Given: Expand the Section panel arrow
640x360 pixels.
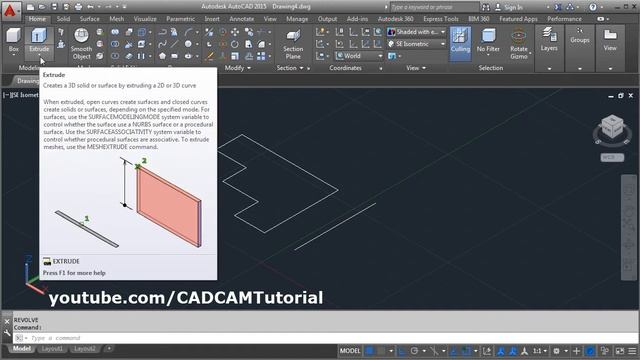Looking at the screenshot, I should (x=302, y=68).
